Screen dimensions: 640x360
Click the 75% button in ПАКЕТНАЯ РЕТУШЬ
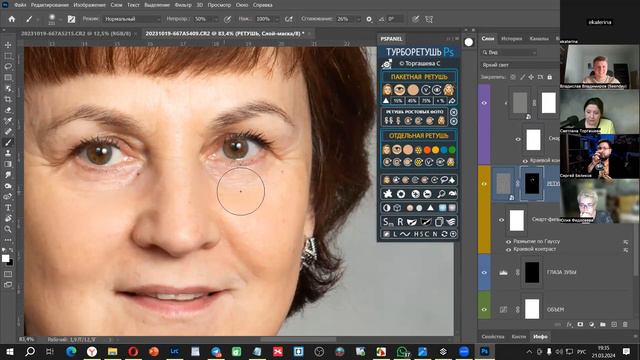[x=426, y=100]
